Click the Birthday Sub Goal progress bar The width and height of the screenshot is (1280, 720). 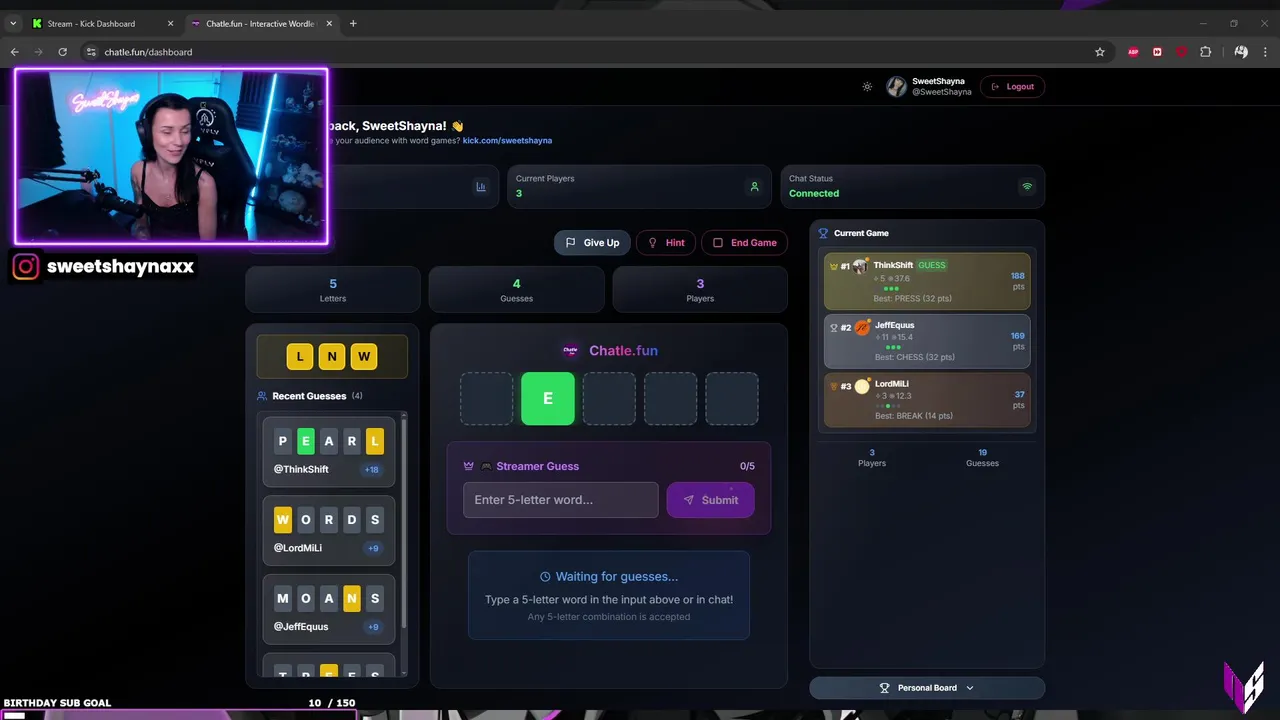point(180,715)
